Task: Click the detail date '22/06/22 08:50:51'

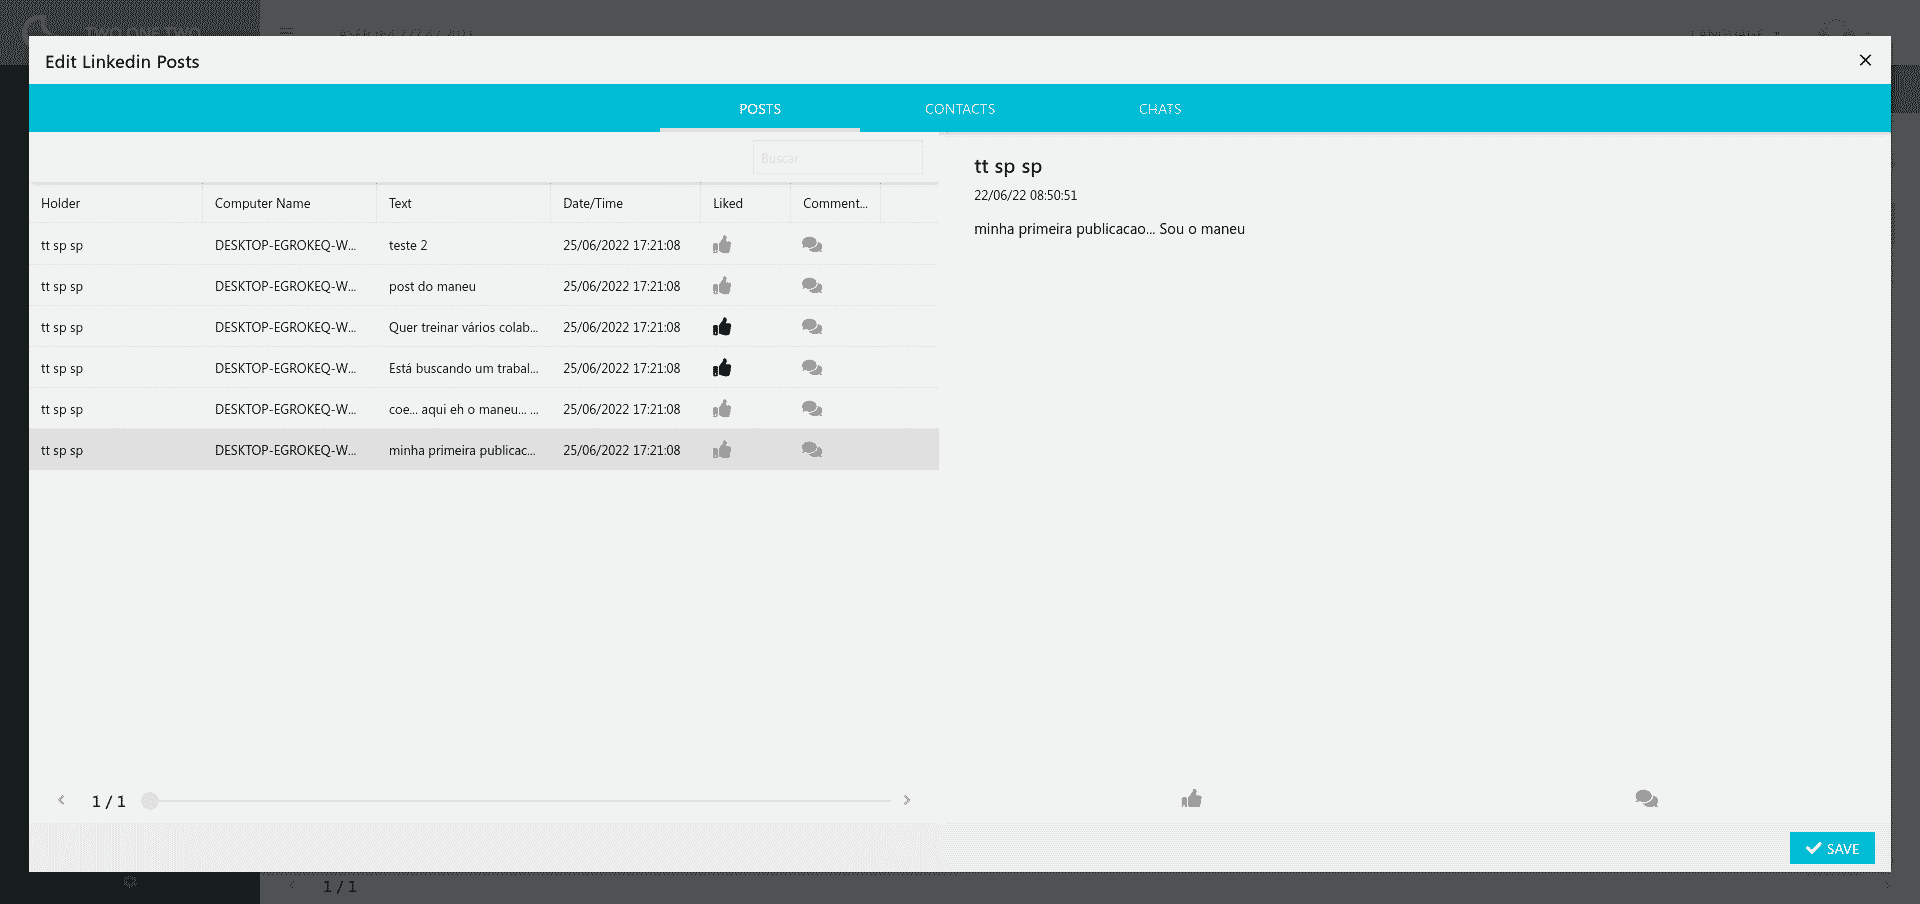Action: point(1025,195)
